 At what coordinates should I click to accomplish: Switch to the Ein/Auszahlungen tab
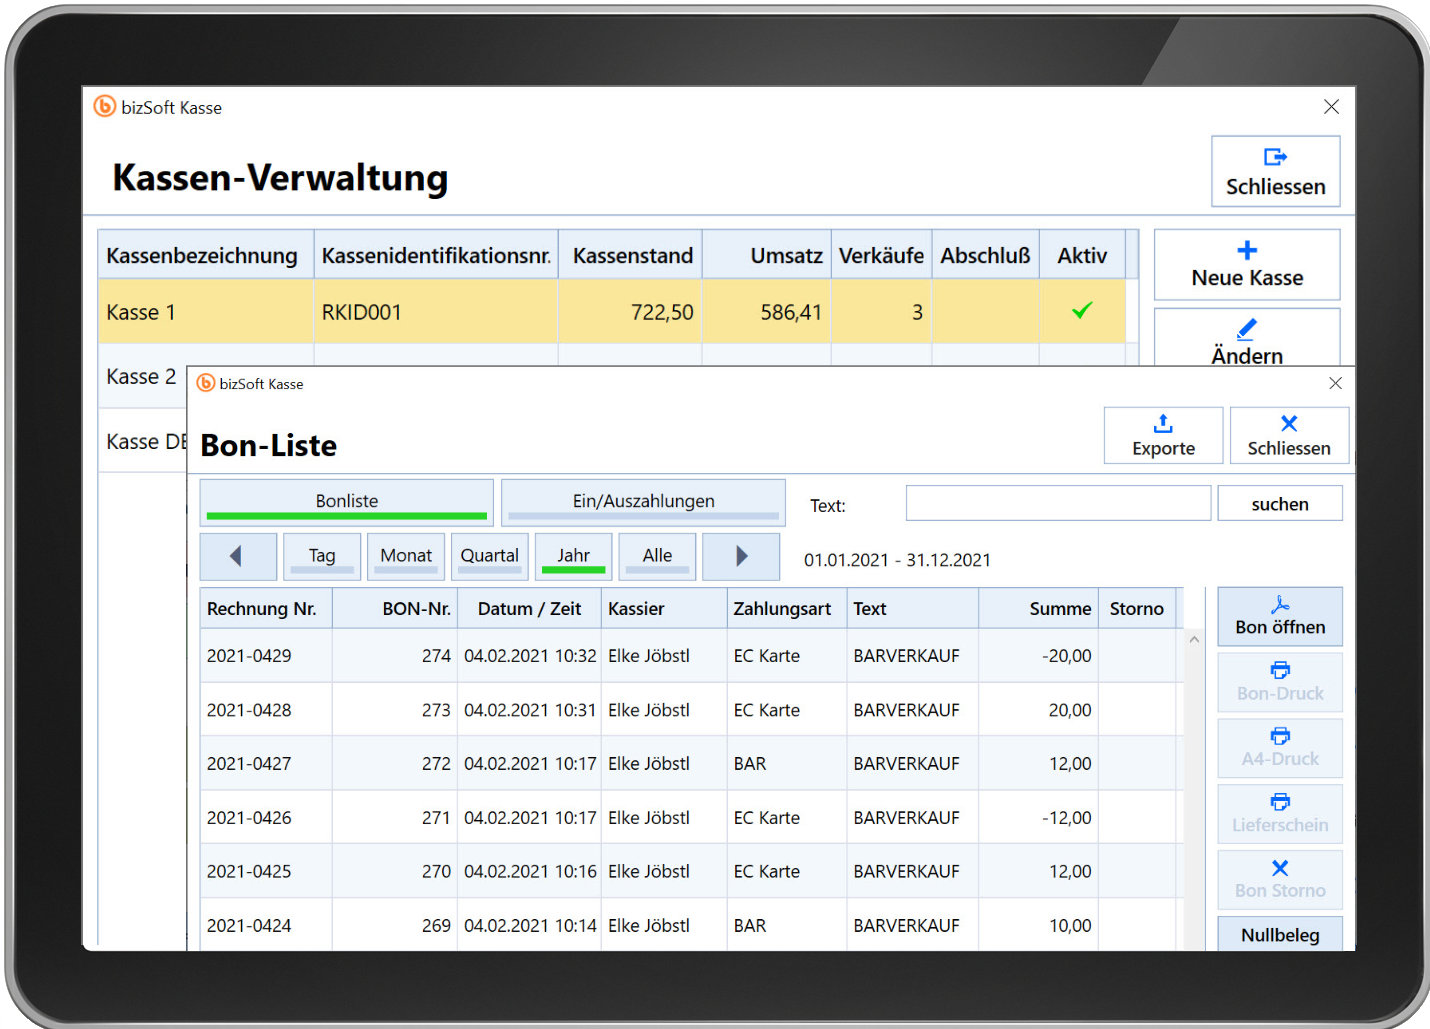(x=643, y=502)
